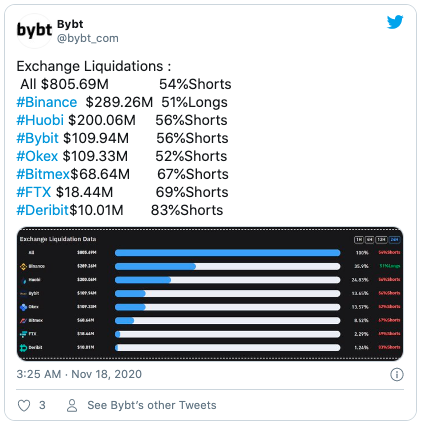Image resolution: width=421 pixels, height=424 pixels.
Task: Open the 3:25 AM Nov 18, 2020 timestamp
Action: coord(79,374)
